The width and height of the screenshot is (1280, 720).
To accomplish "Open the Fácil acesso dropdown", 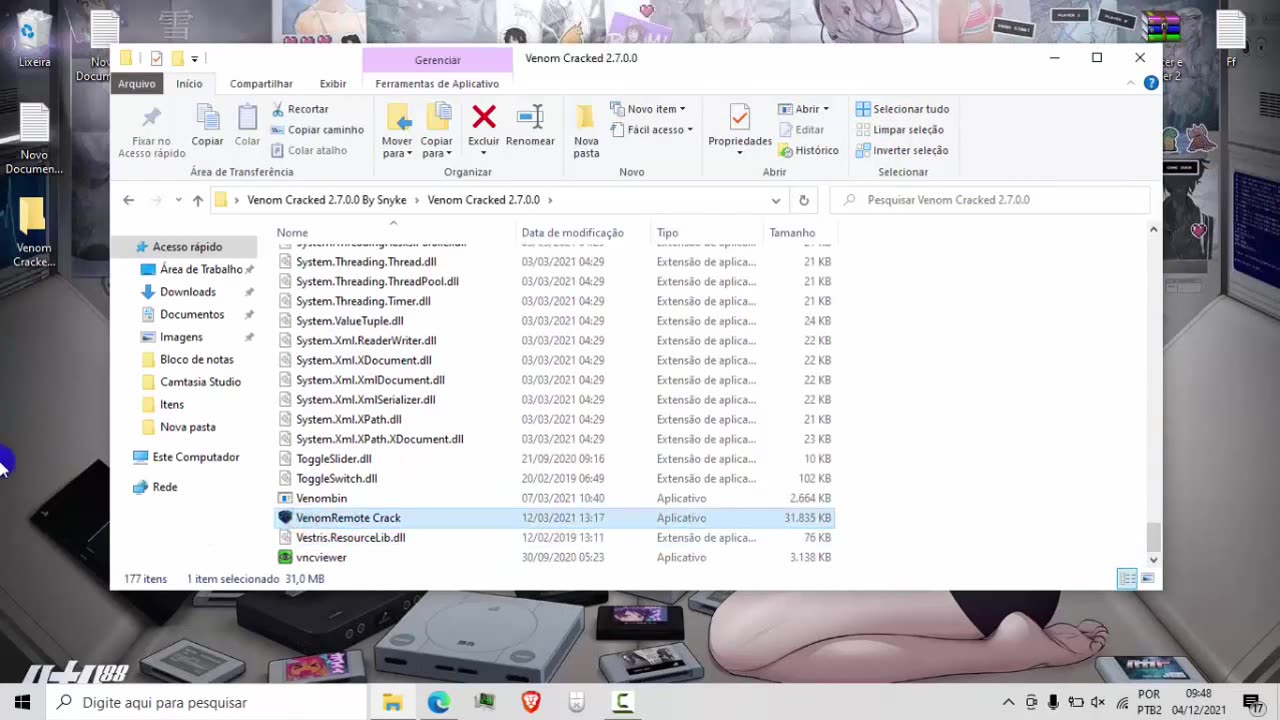I will click(651, 130).
